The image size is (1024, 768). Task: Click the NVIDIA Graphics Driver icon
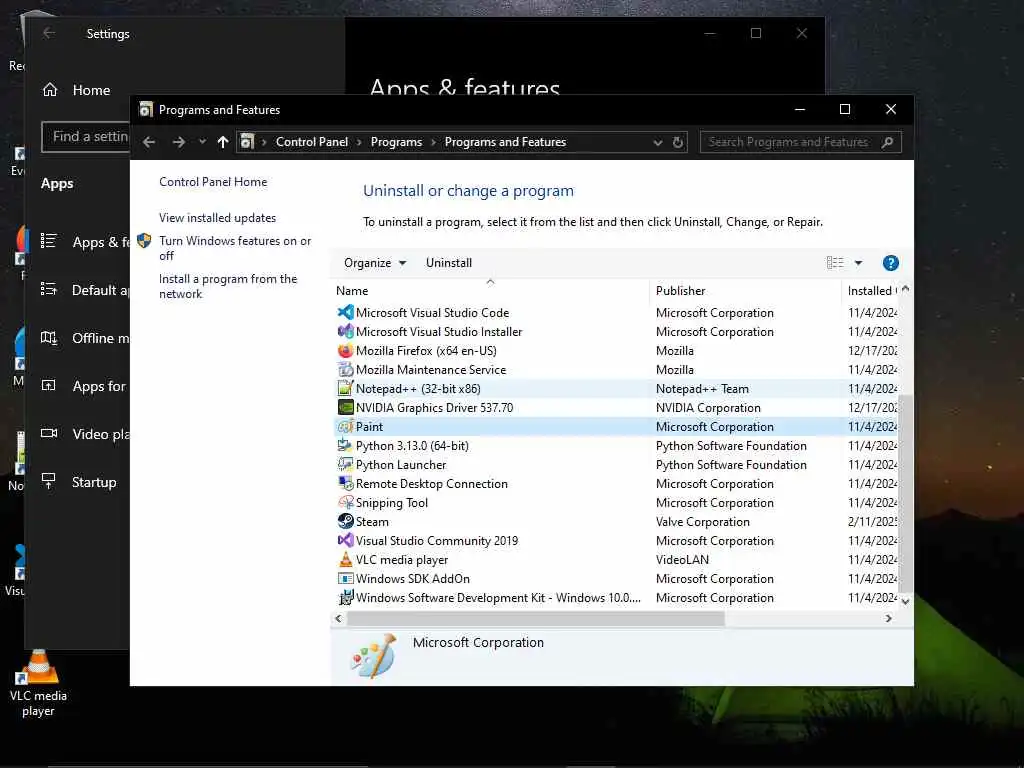click(x=345, y=408)
